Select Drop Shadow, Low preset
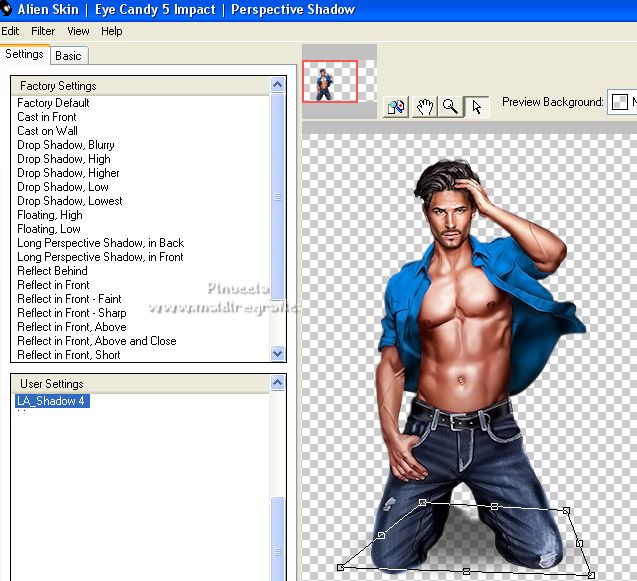This screenshot has height=581, width=637. tap(63, 187)
